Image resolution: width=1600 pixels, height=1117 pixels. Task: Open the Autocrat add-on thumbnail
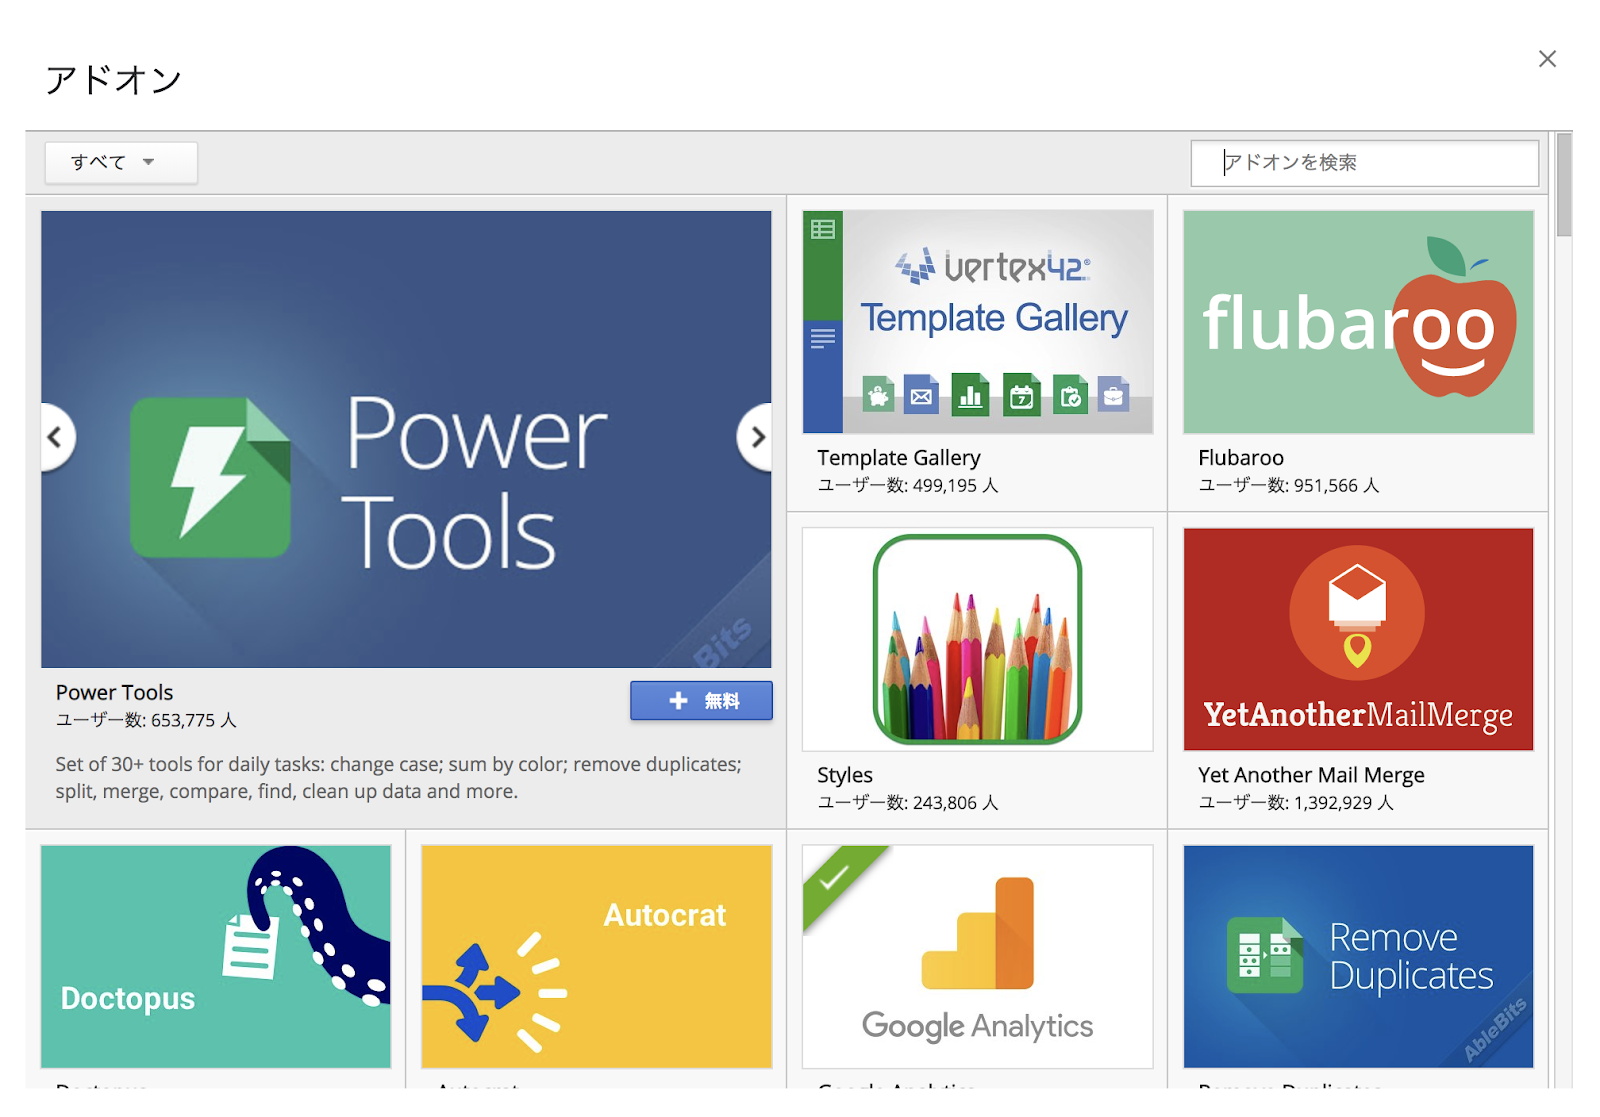tap(597, 957)
